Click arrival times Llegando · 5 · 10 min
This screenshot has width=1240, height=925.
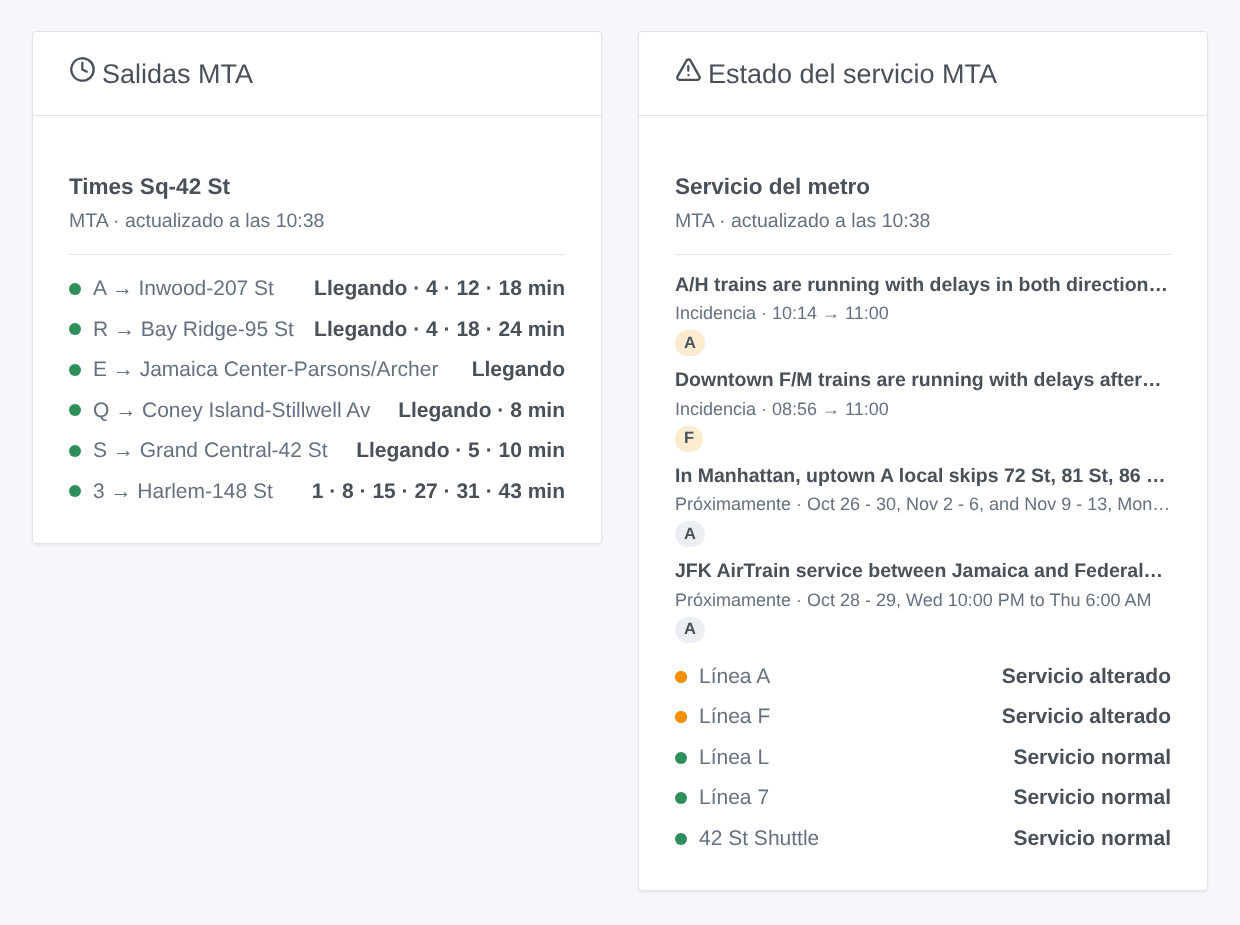point(460,451)
